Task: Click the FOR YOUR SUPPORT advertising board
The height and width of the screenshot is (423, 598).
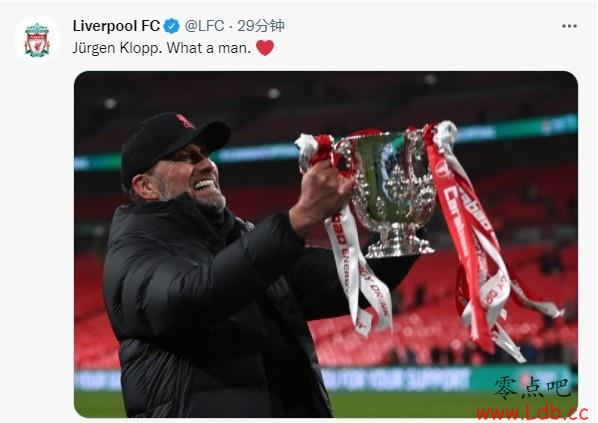Action: point(397,380)
